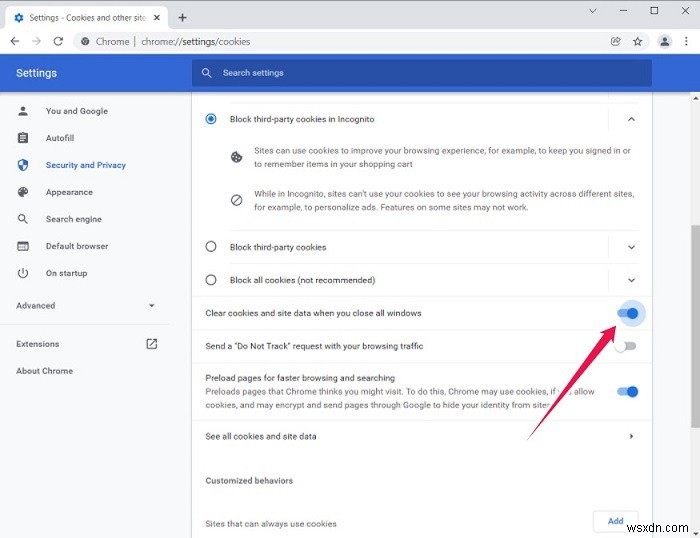The height and width of the screenshot is (538, 700).
Task: Open the Chrome three-dot menu
Action: [x=686, y=42]
